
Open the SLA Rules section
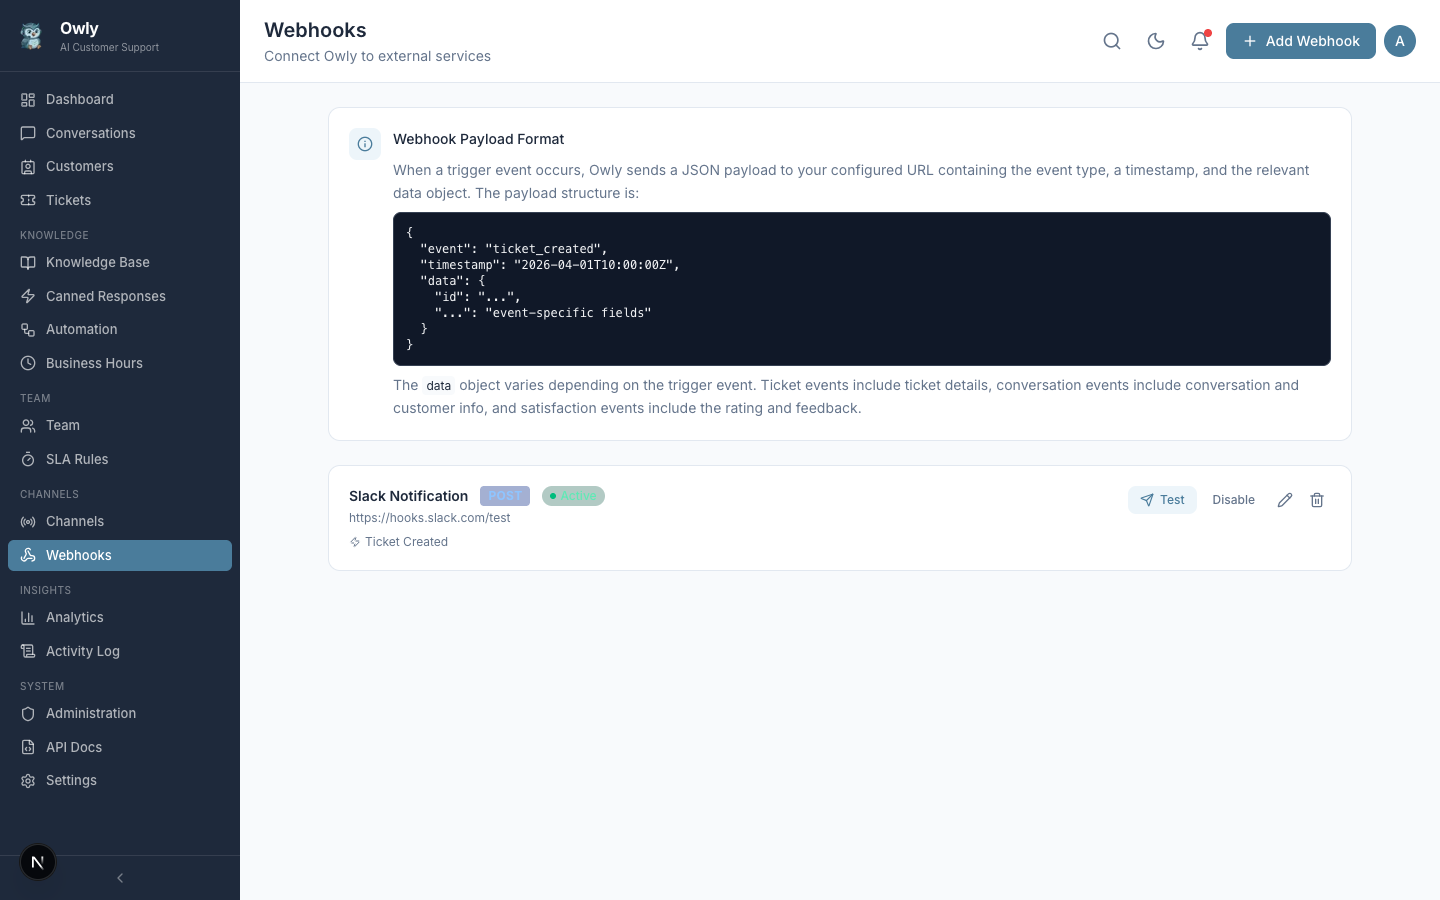point(77,459)
